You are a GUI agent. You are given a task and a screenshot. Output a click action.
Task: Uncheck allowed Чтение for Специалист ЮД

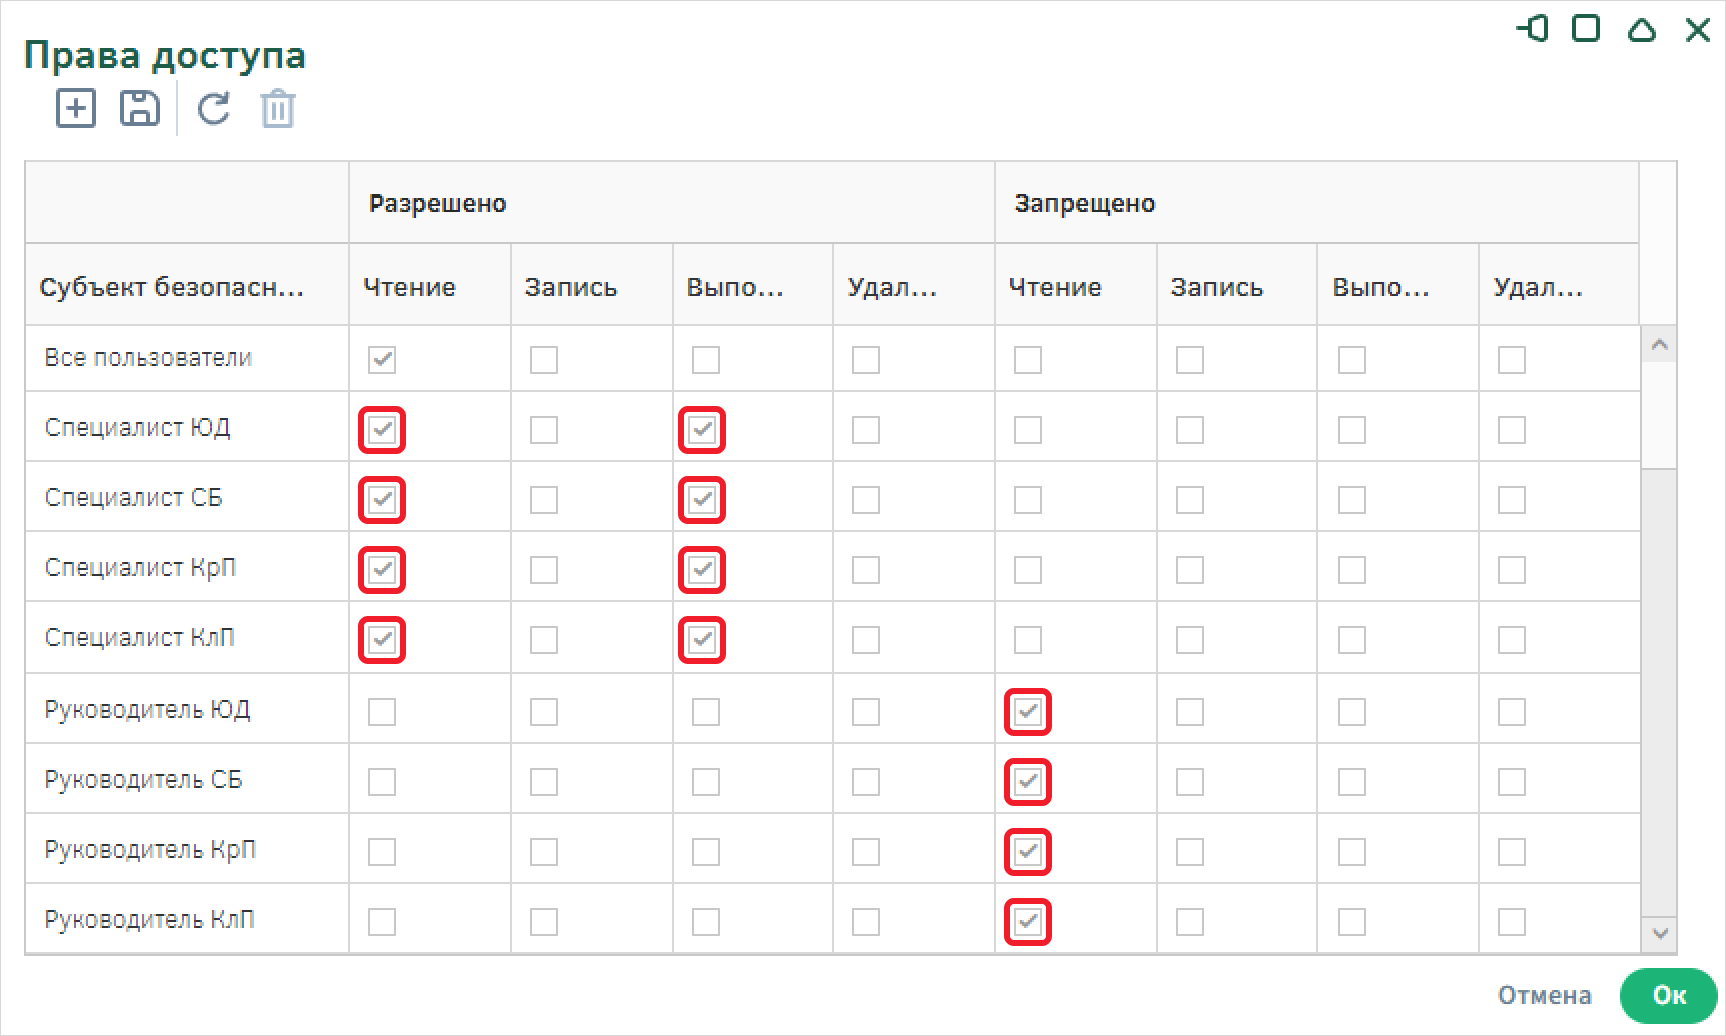coord(382,430)
